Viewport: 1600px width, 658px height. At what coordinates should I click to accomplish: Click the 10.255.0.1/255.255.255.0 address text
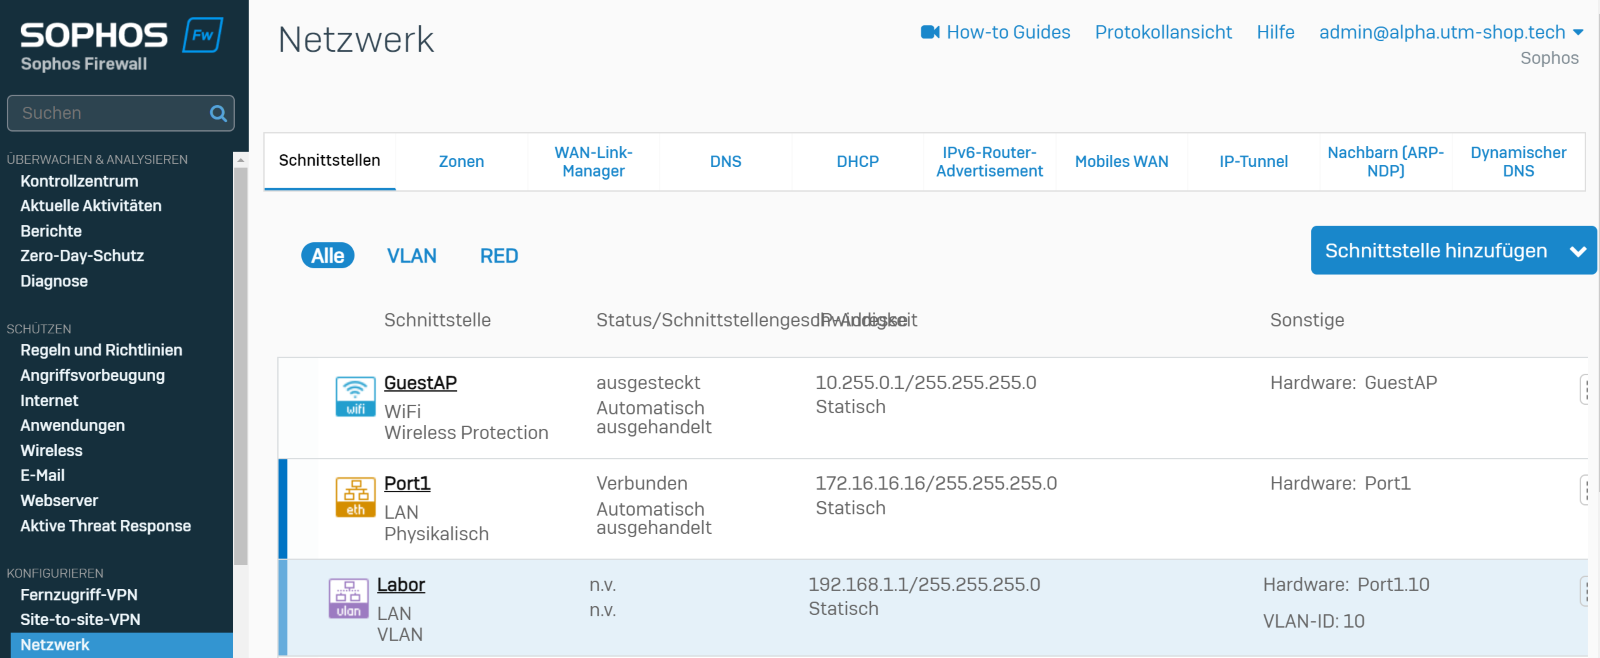[926, 383]
